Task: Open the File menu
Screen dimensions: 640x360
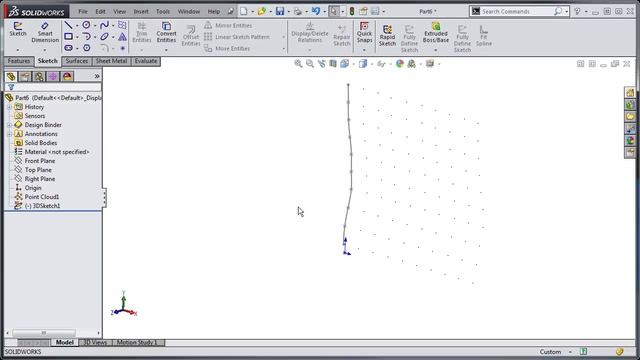Action: (x=83, y=11)
